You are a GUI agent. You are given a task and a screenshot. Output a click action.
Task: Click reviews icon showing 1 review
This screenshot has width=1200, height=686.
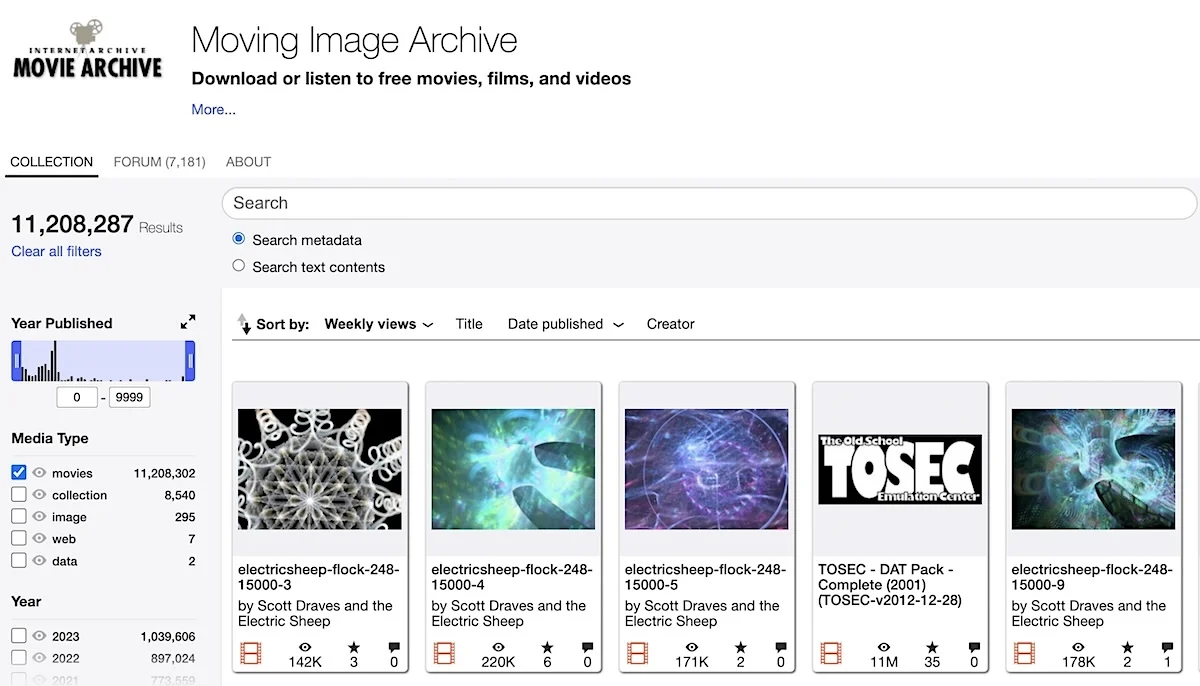1167,648
